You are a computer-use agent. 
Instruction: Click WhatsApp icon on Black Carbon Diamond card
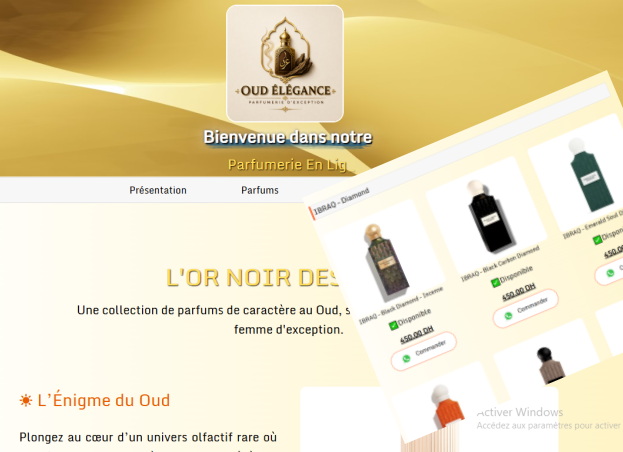508,316
